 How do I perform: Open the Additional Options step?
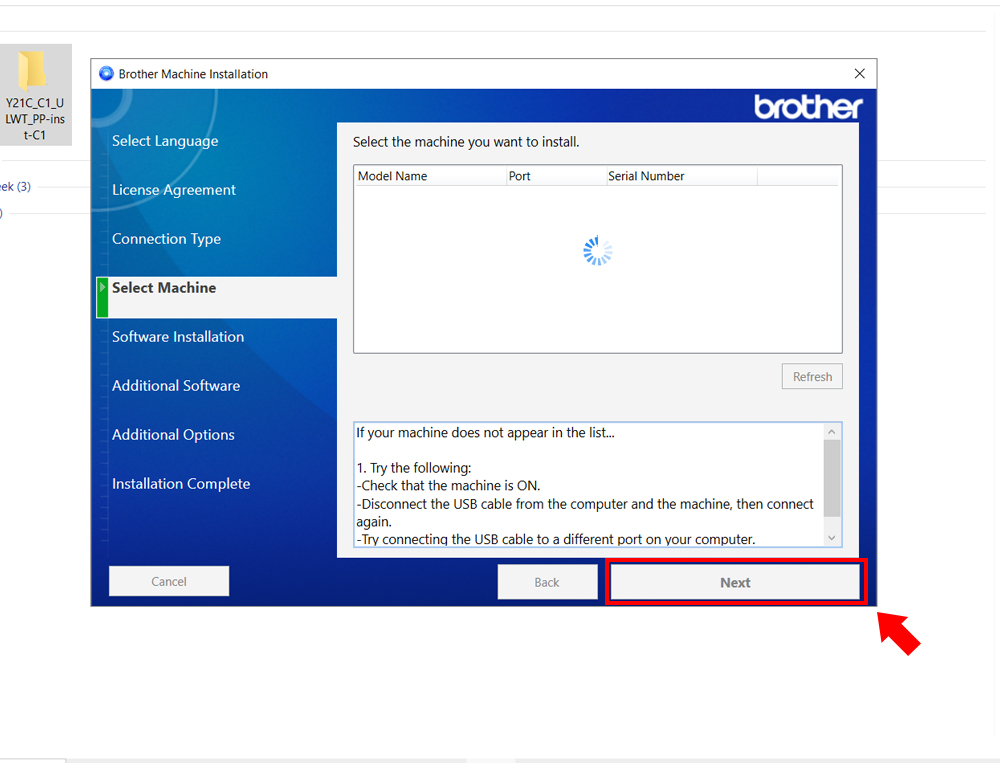173,435
